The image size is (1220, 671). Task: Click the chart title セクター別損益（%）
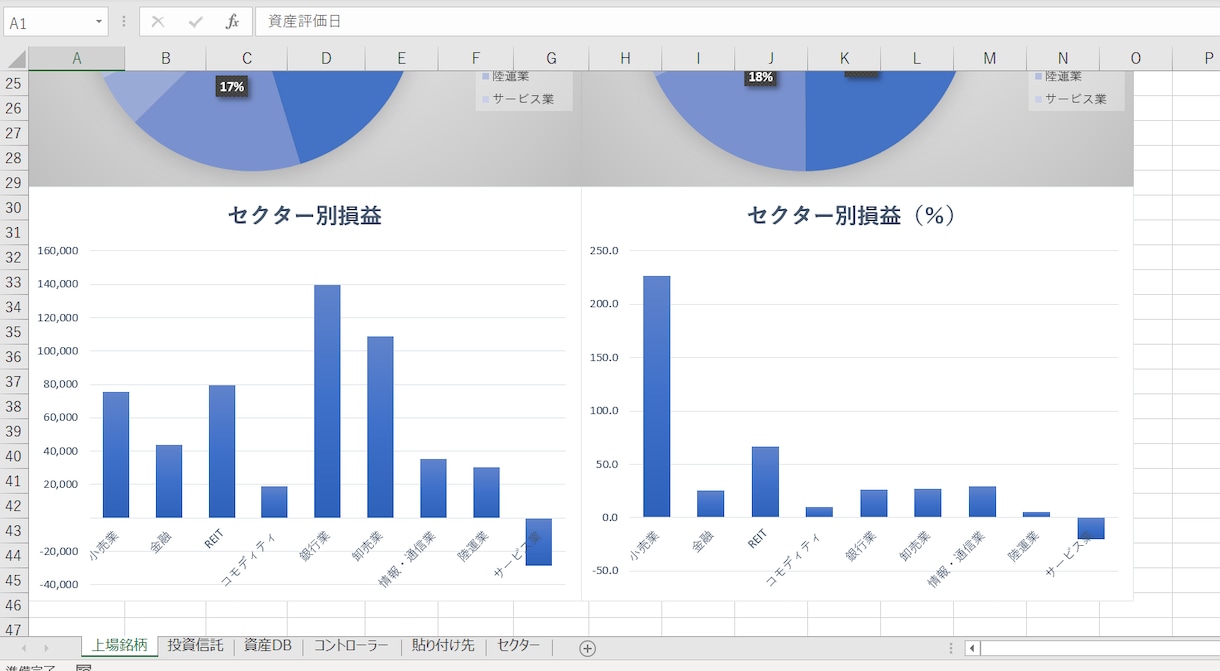(x=852, y=215)
